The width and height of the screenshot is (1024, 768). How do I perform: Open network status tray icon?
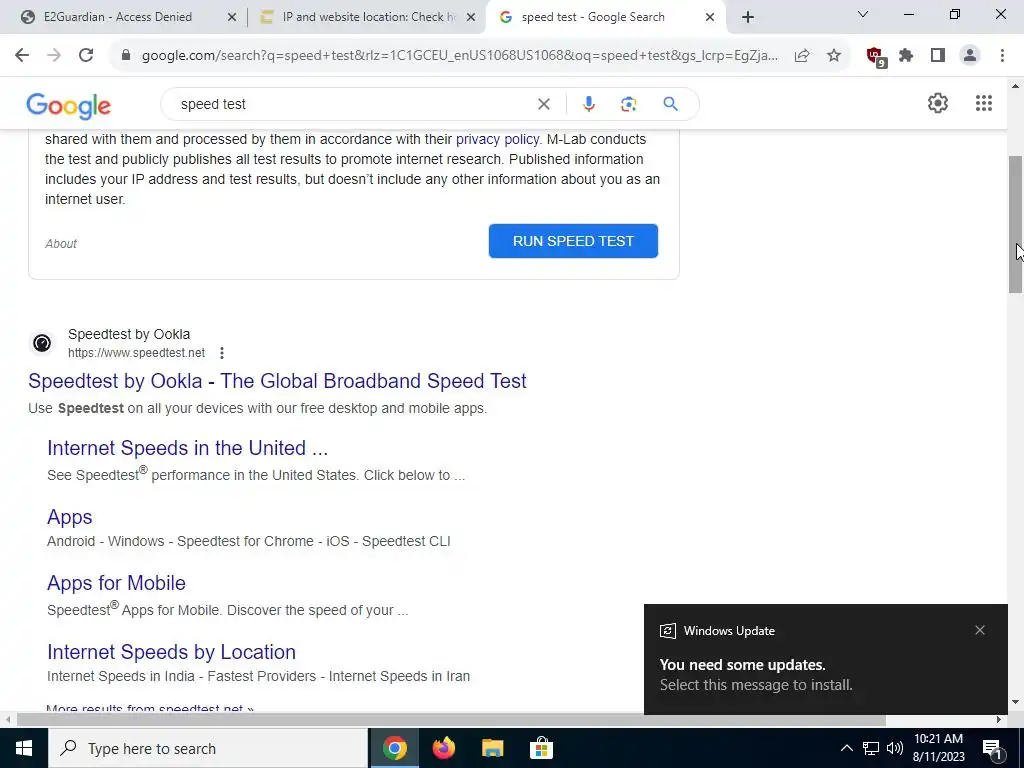(871, 748)
